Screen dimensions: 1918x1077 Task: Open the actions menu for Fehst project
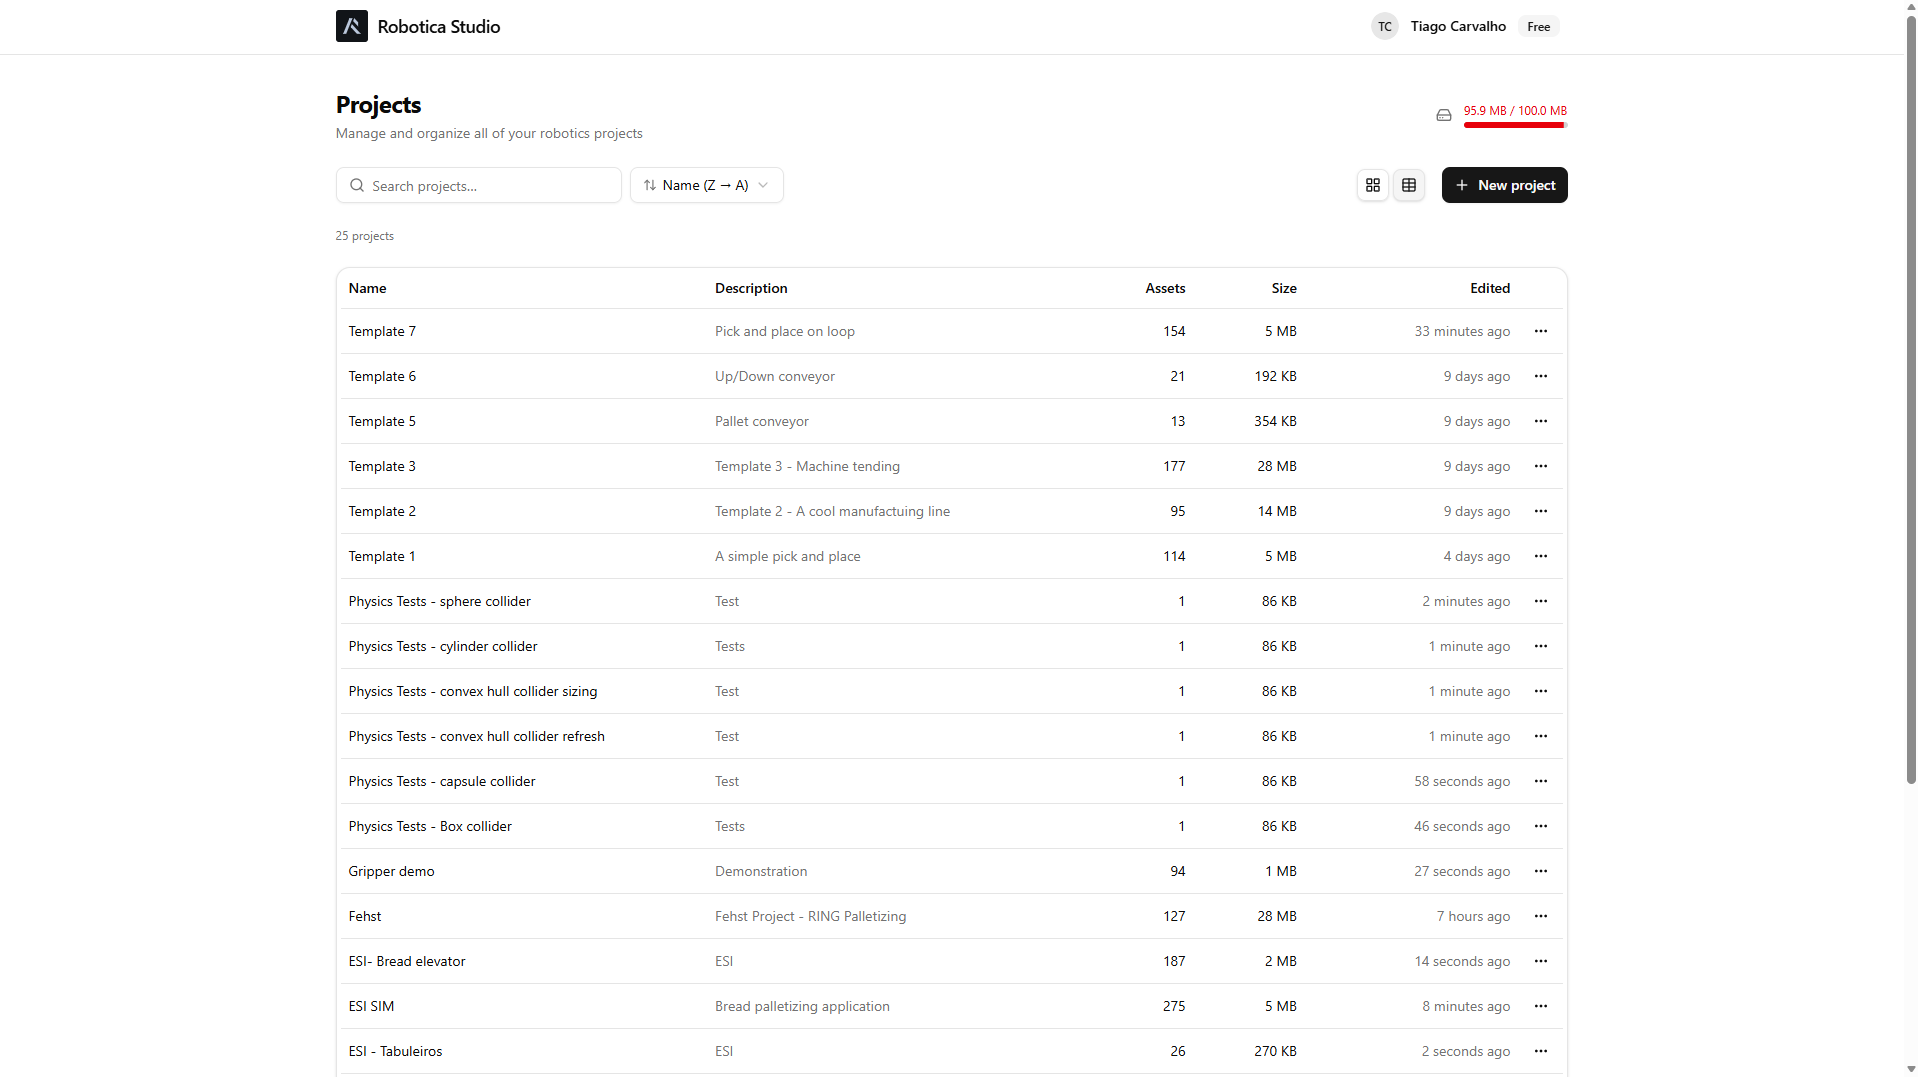click(1540, 916)
